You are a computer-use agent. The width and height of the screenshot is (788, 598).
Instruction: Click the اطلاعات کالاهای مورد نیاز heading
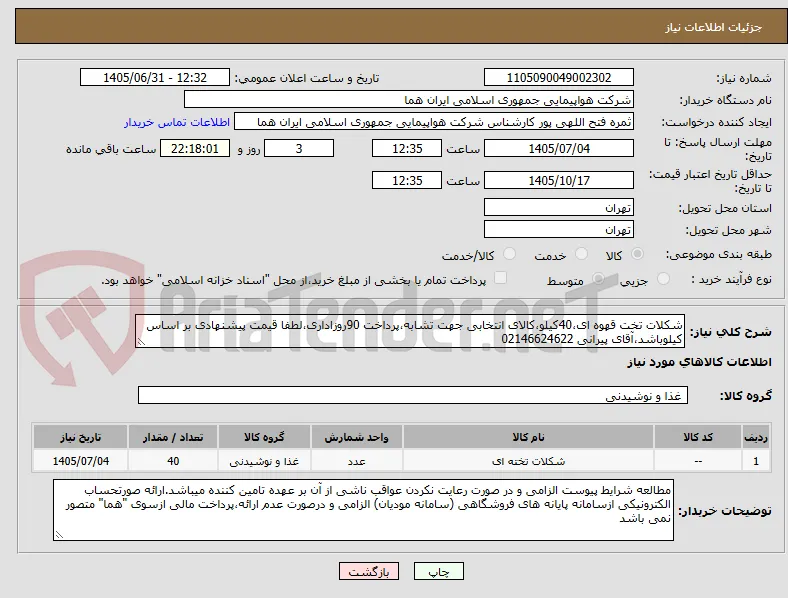tap(699, 362)
